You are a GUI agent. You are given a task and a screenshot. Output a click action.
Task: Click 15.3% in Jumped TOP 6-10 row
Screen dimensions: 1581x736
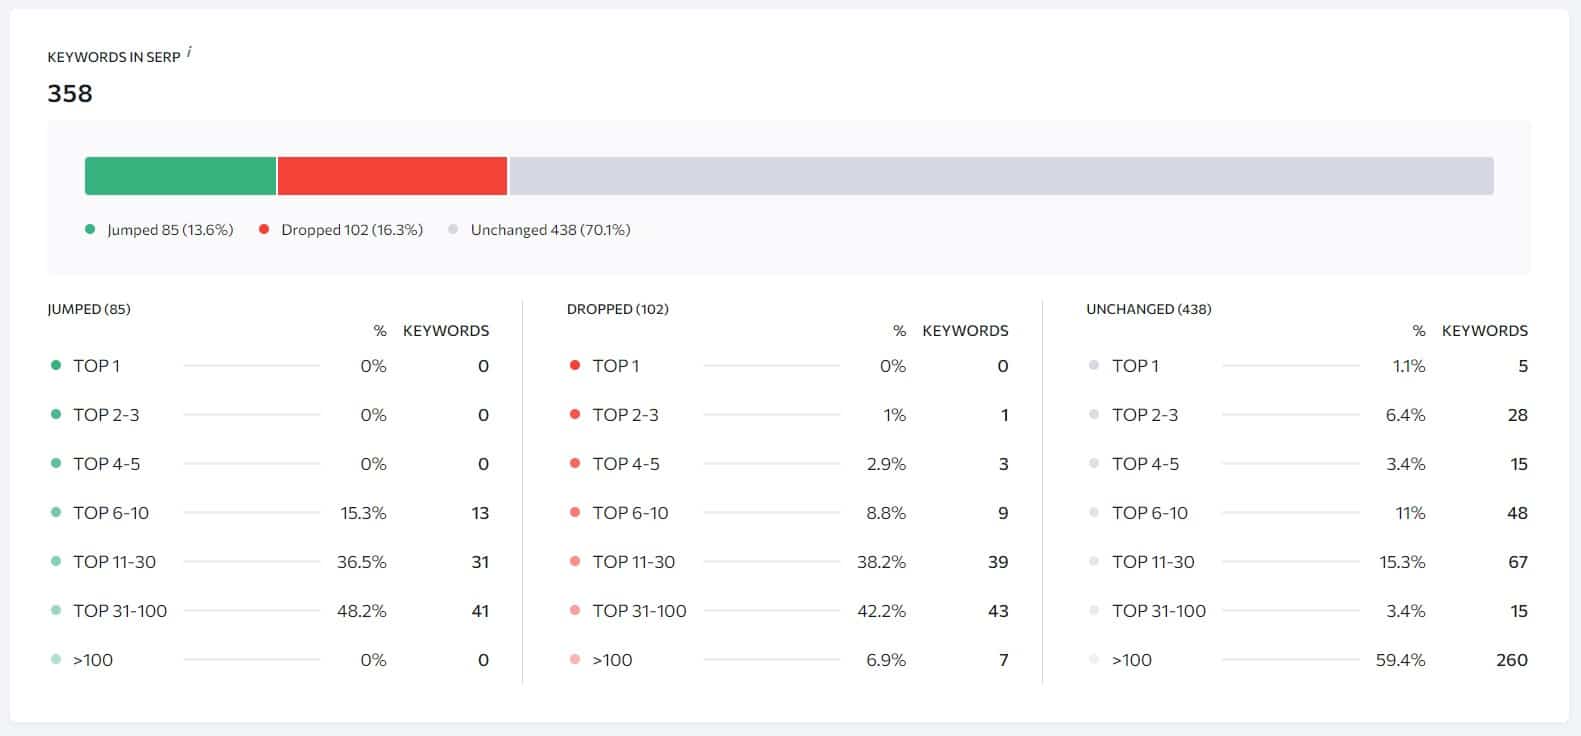(363, 513)
